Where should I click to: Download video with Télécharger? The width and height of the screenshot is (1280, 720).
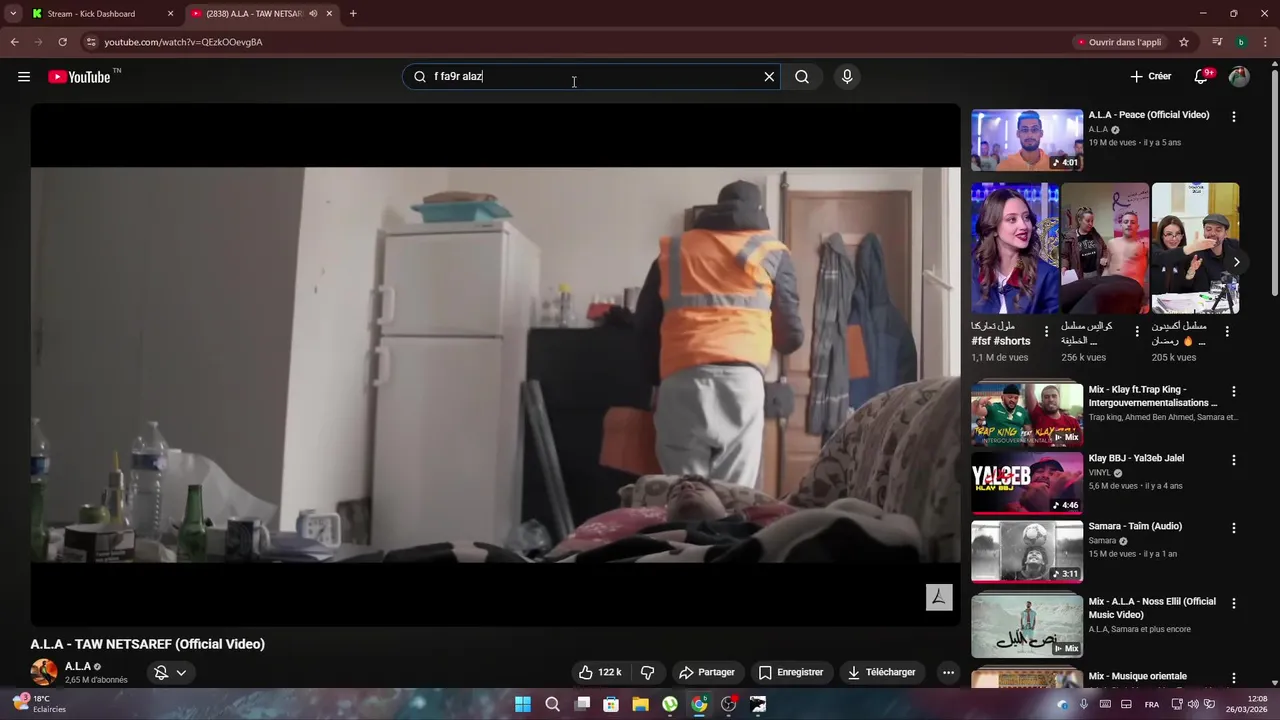click(x=882, y=672)
